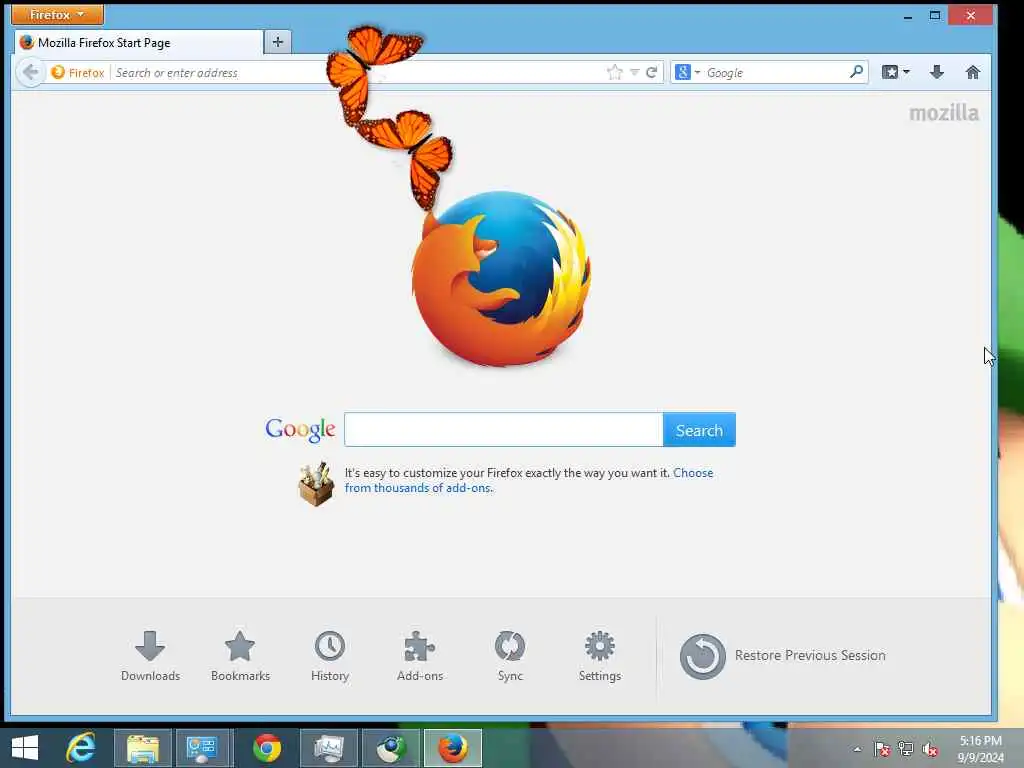1024x768 pixels.
Task: Open the address bar history dropdown arrow
Action: (634, 72)
